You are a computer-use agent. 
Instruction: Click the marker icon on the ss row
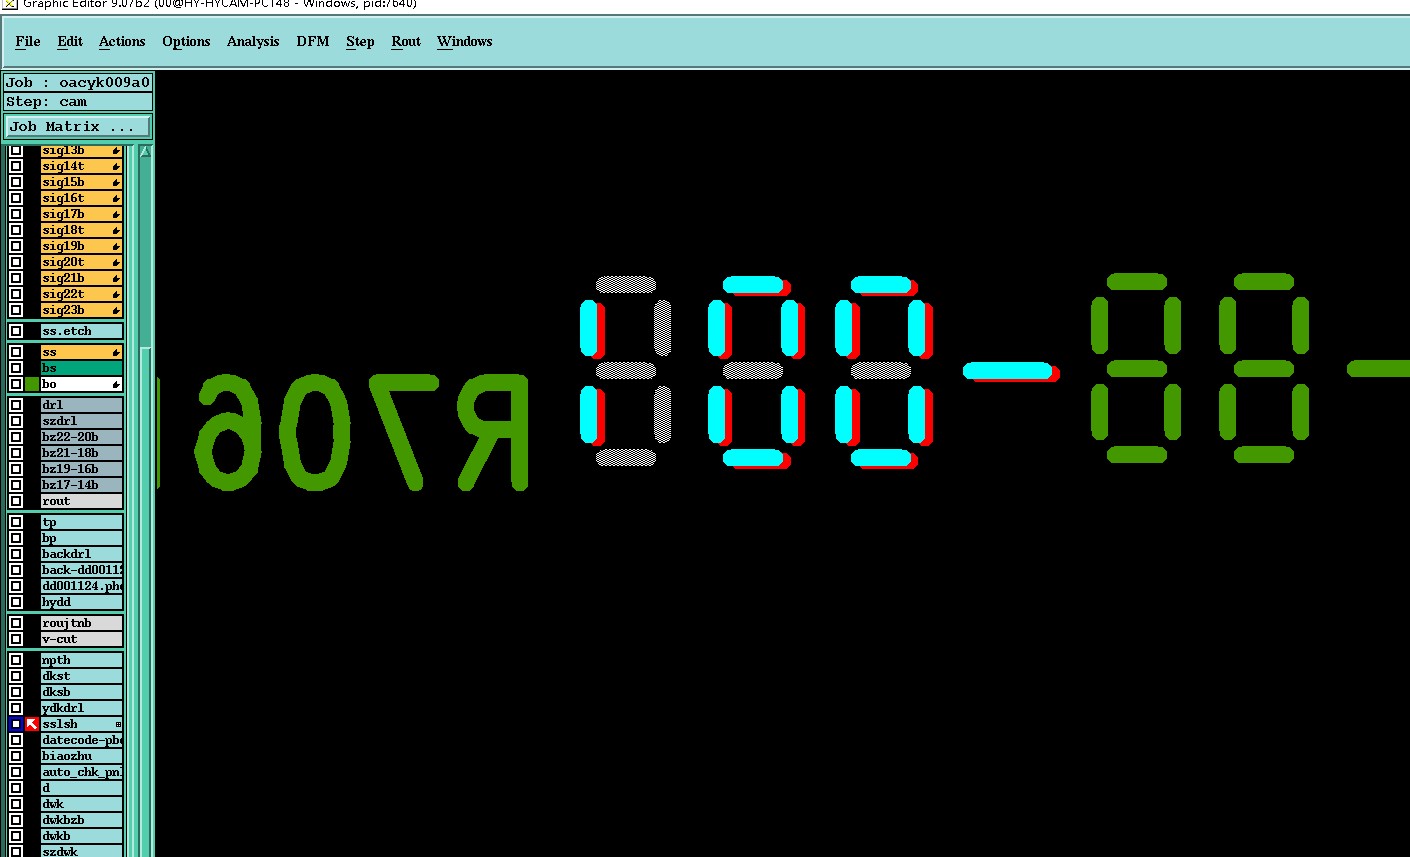(x=116, y=352)
